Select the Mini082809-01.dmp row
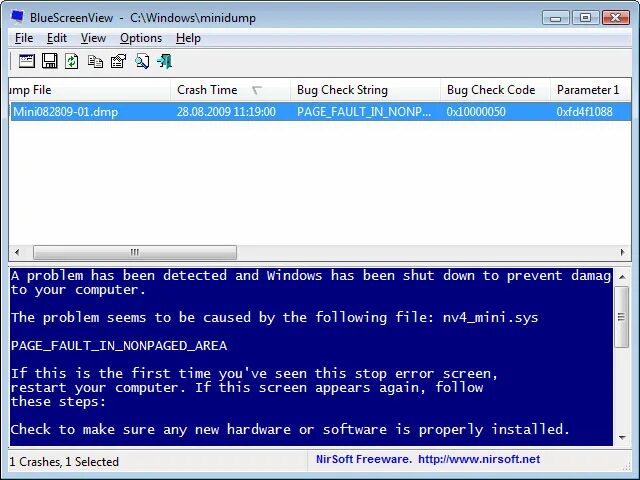 pyautogui.click(x=320, y=111)
